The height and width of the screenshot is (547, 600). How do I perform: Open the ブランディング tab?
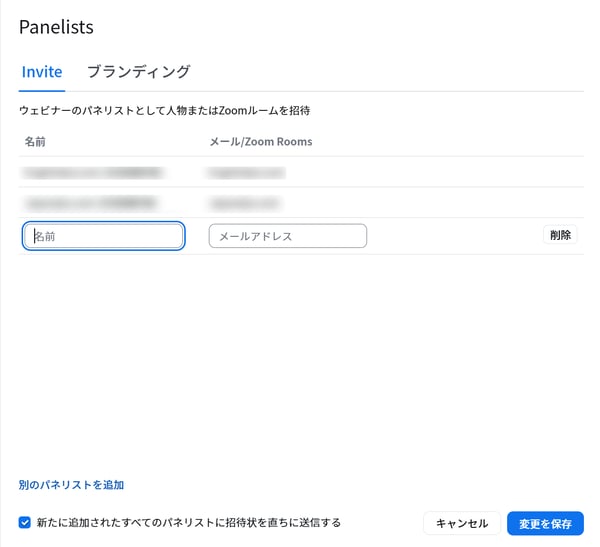coord(138,72)
